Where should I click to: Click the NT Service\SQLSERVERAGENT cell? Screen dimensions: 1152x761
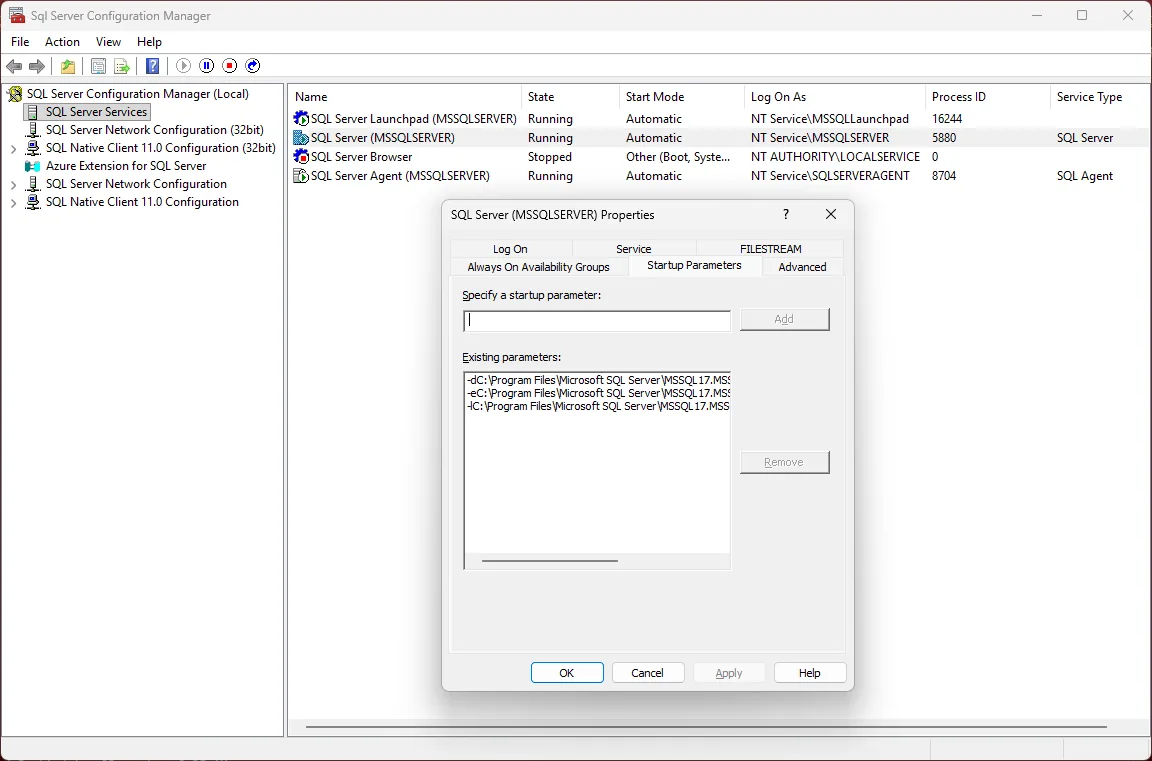click(x=830, y=176)
